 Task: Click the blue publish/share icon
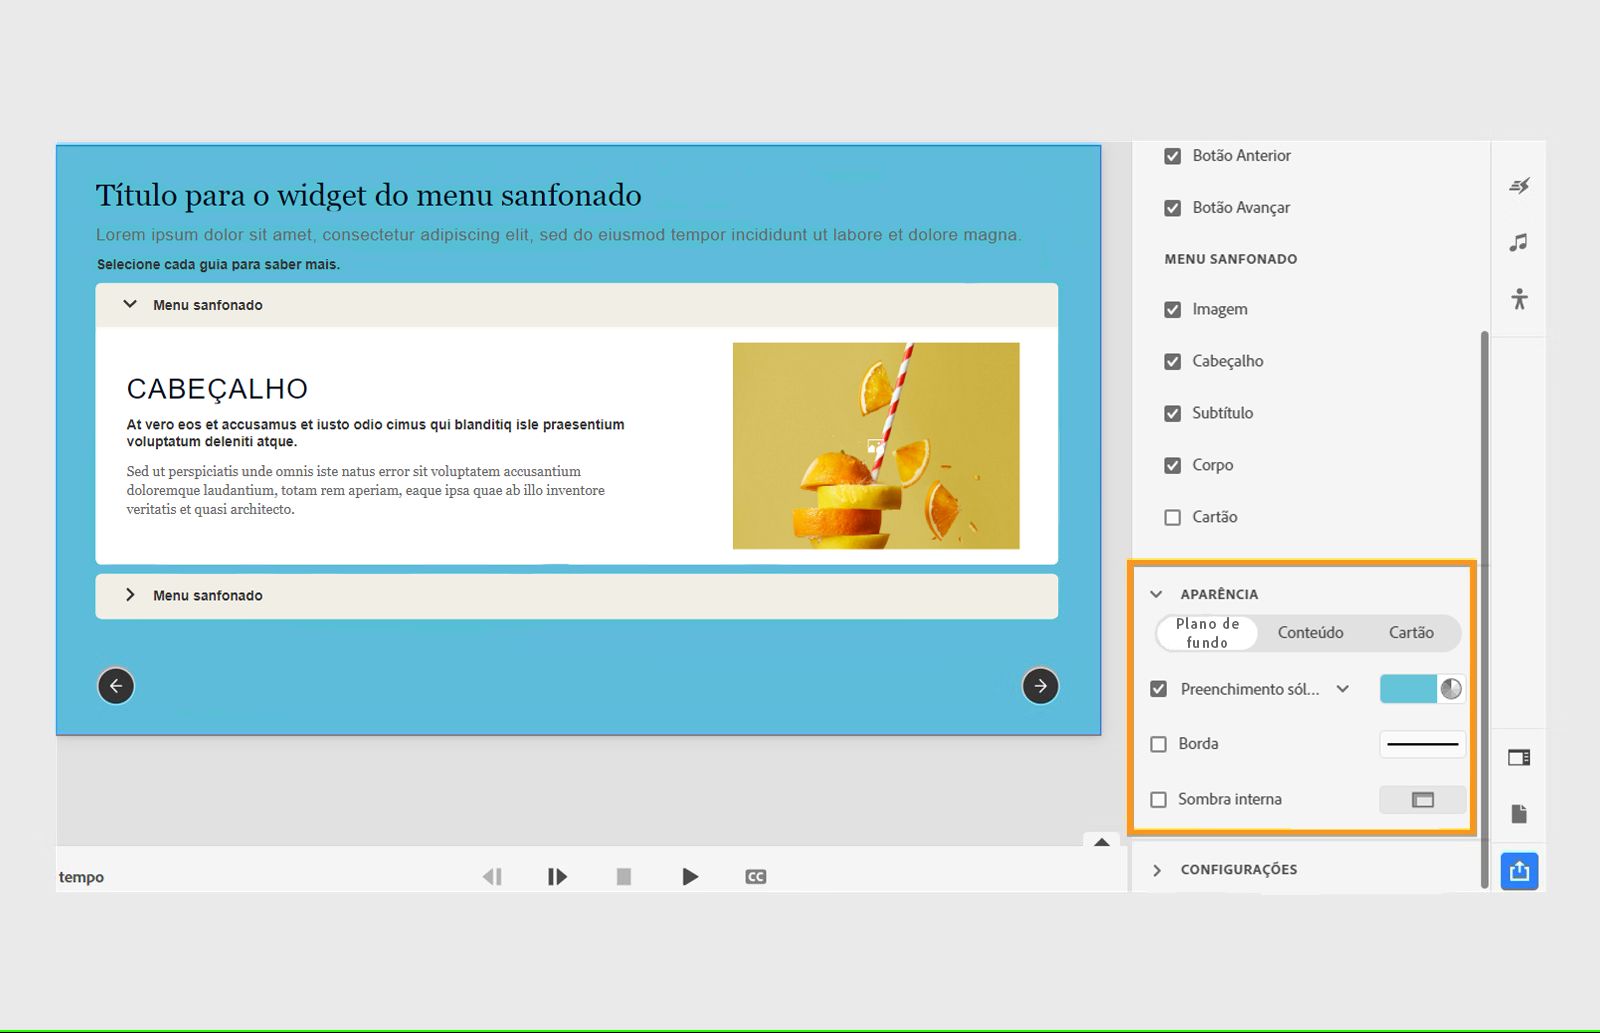click(1519, 871)
